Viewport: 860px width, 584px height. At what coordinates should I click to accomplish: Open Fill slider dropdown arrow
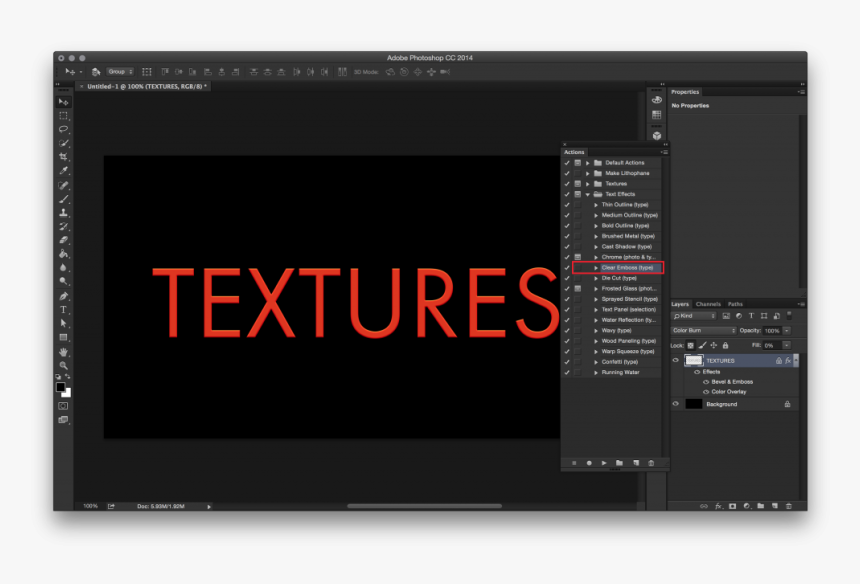tap(787, 345)
